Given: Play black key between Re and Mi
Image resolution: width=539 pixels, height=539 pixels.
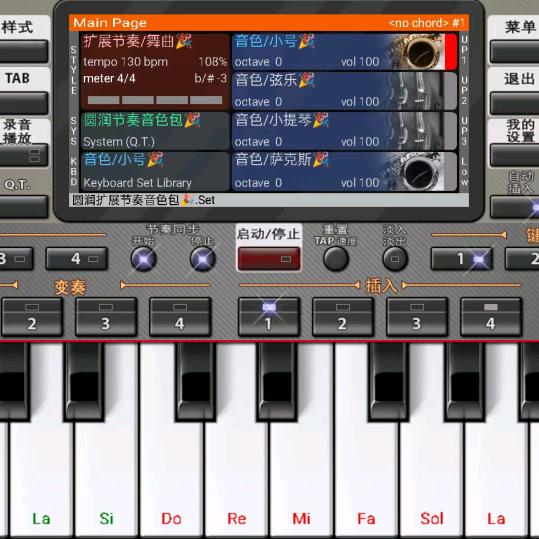Looking at the screenshot, I should tap(277, 382).
